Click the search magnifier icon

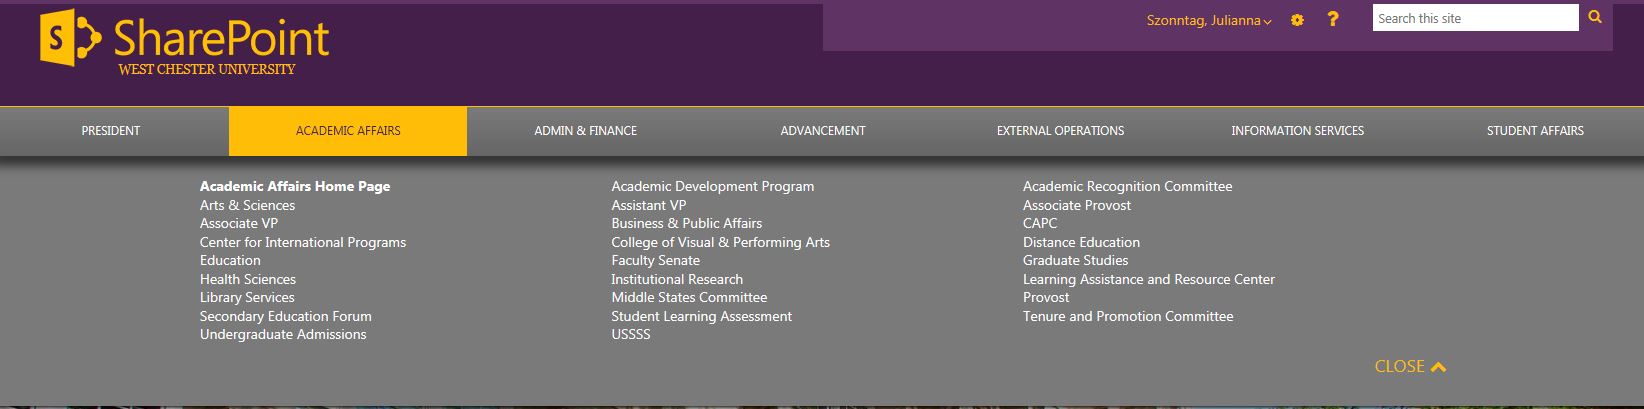(1595, 17)
